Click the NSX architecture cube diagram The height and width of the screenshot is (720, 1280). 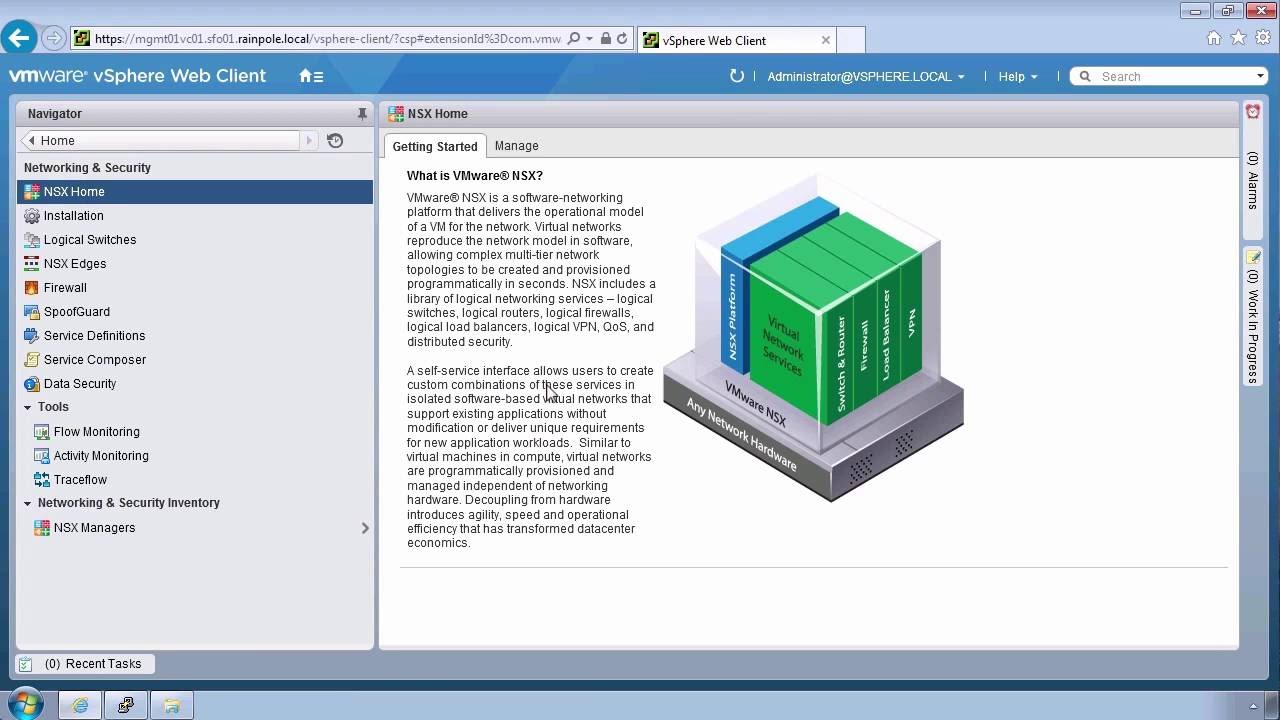click(x=814, y=337)
